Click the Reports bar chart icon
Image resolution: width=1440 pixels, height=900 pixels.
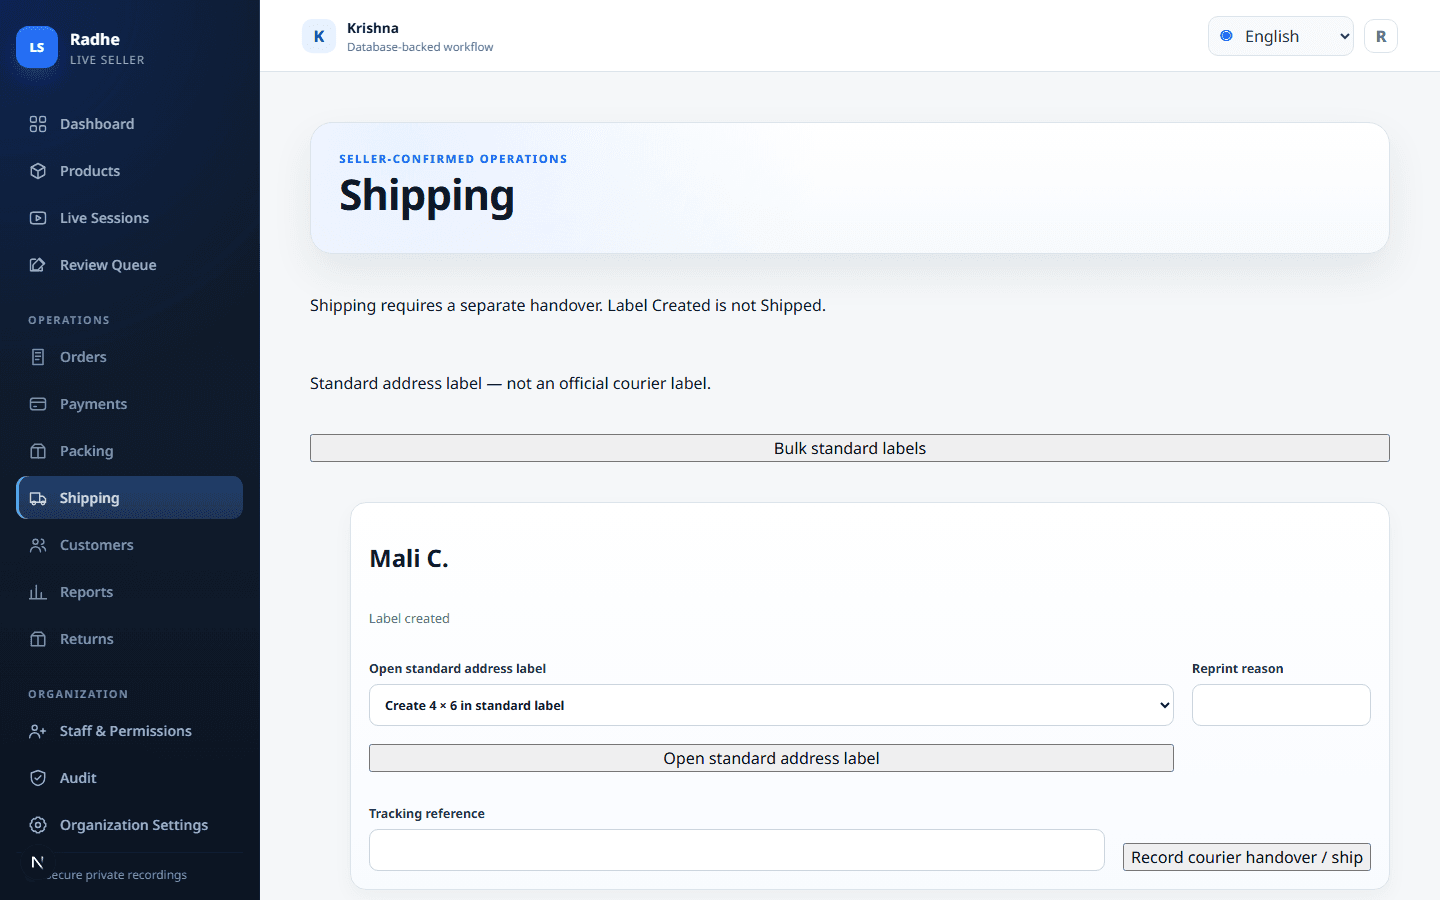[38, 592]
